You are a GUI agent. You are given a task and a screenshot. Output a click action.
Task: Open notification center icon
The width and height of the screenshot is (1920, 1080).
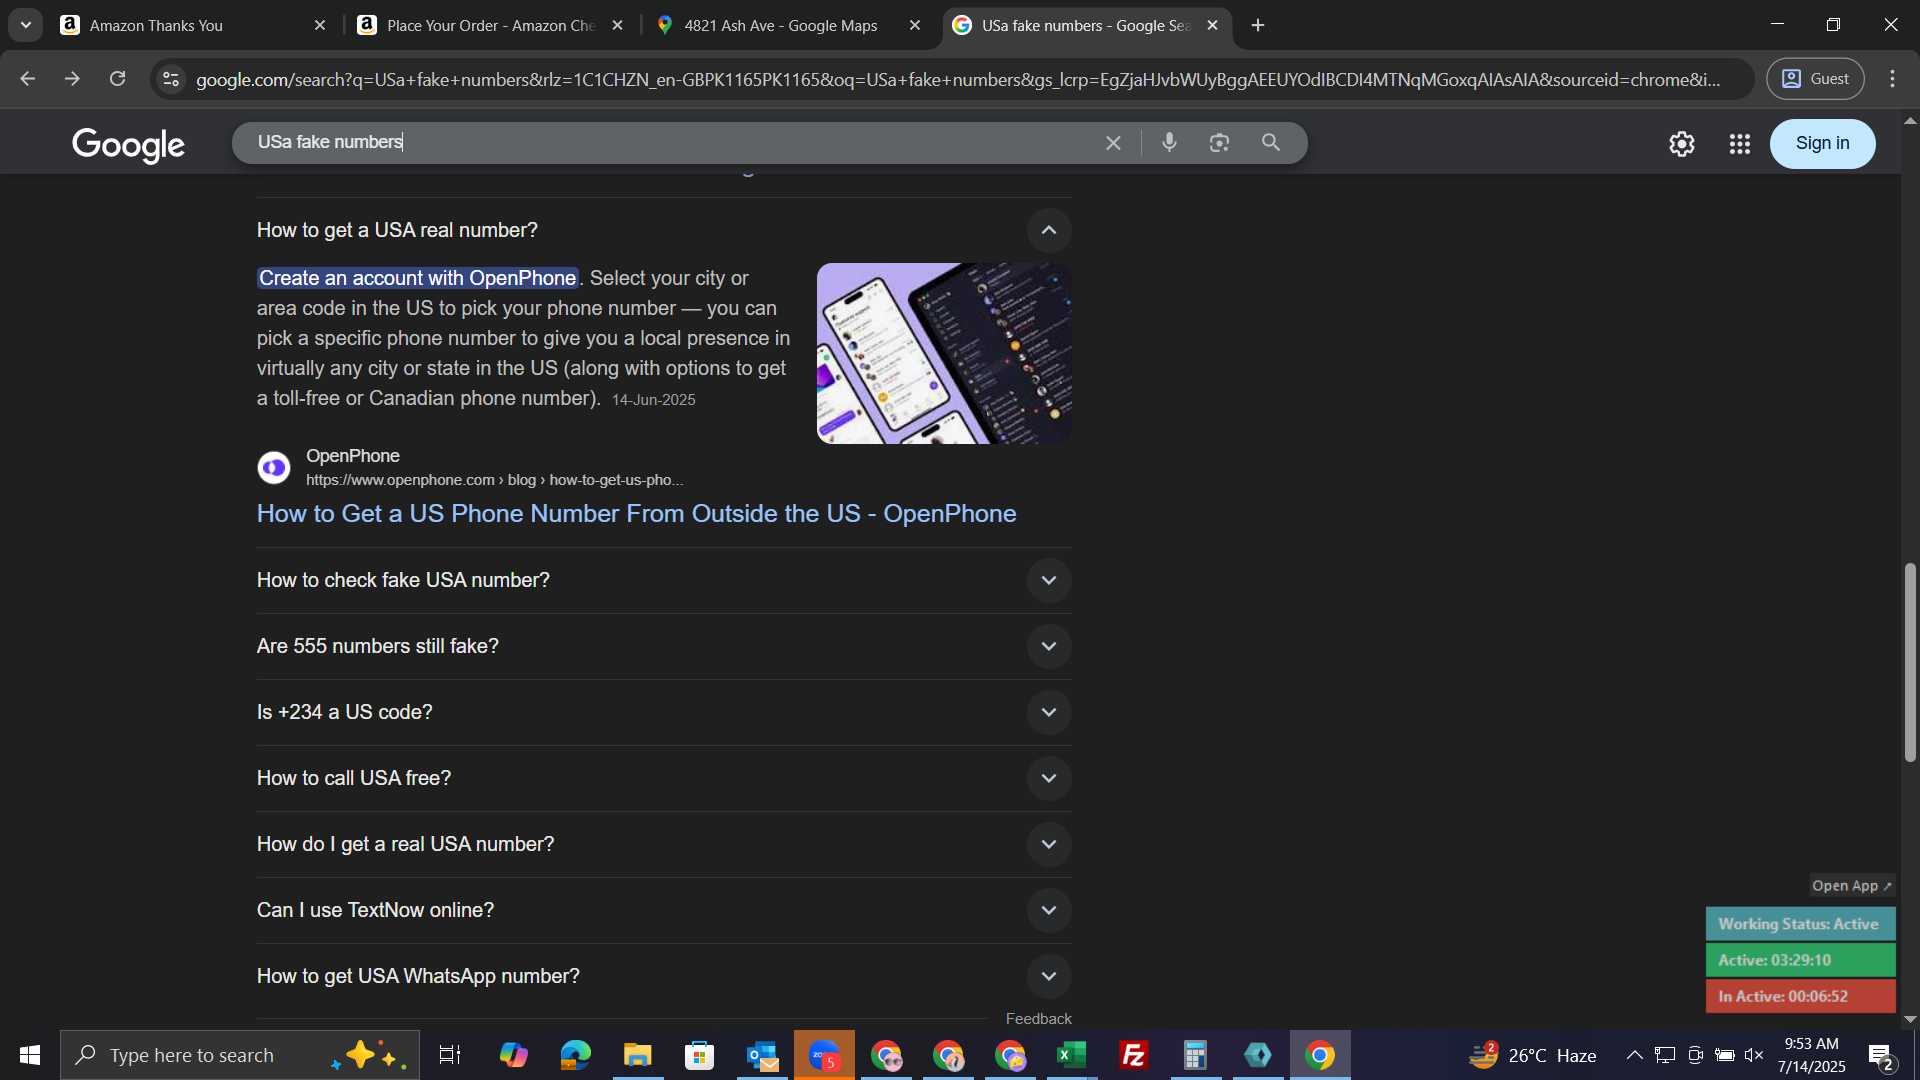1882,1055
